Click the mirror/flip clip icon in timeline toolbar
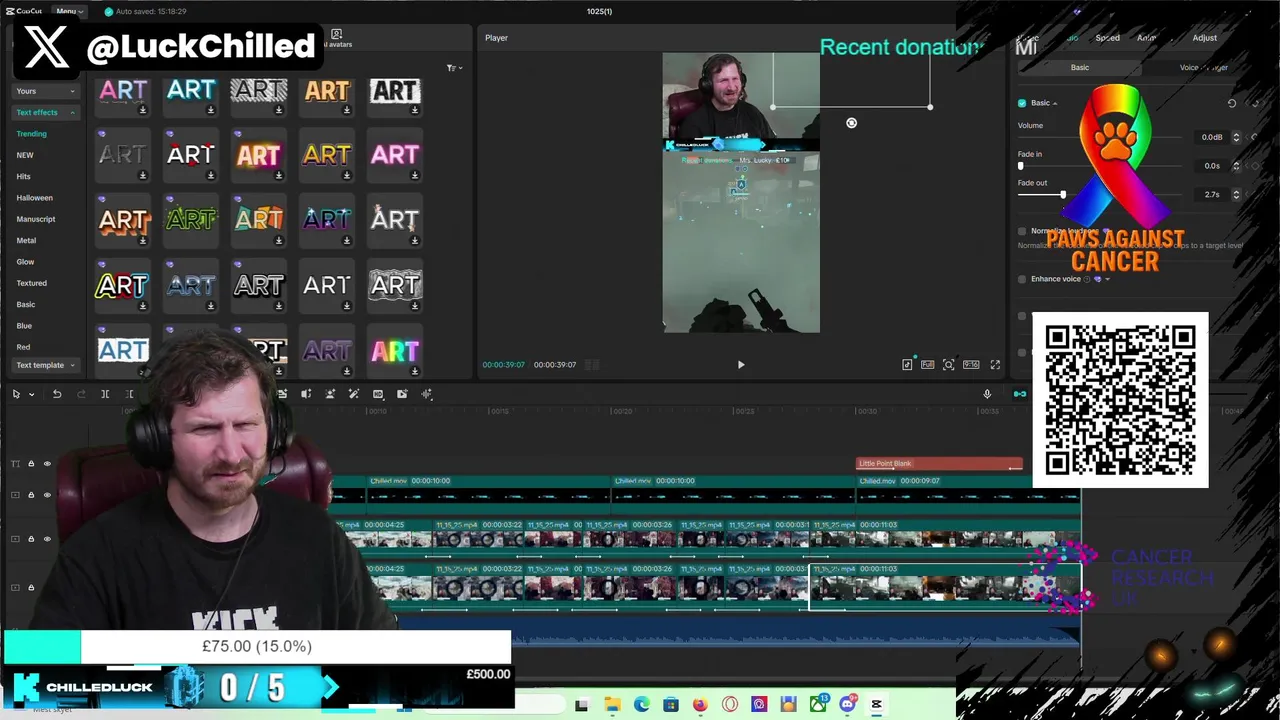The image size is (1280, 720). (x=306, y=394)
